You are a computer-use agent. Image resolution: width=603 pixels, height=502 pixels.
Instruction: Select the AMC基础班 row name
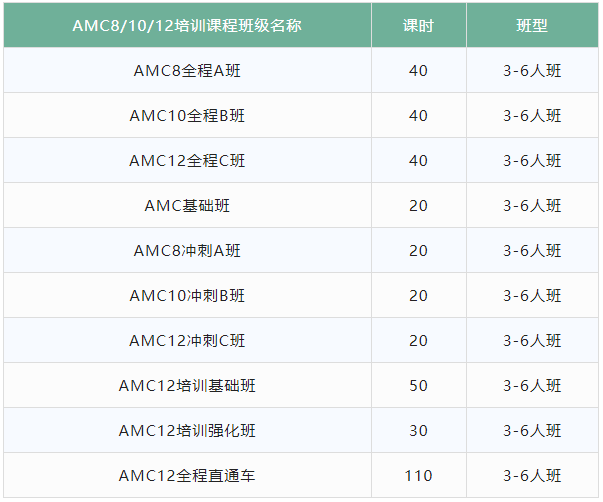point(187,206)
